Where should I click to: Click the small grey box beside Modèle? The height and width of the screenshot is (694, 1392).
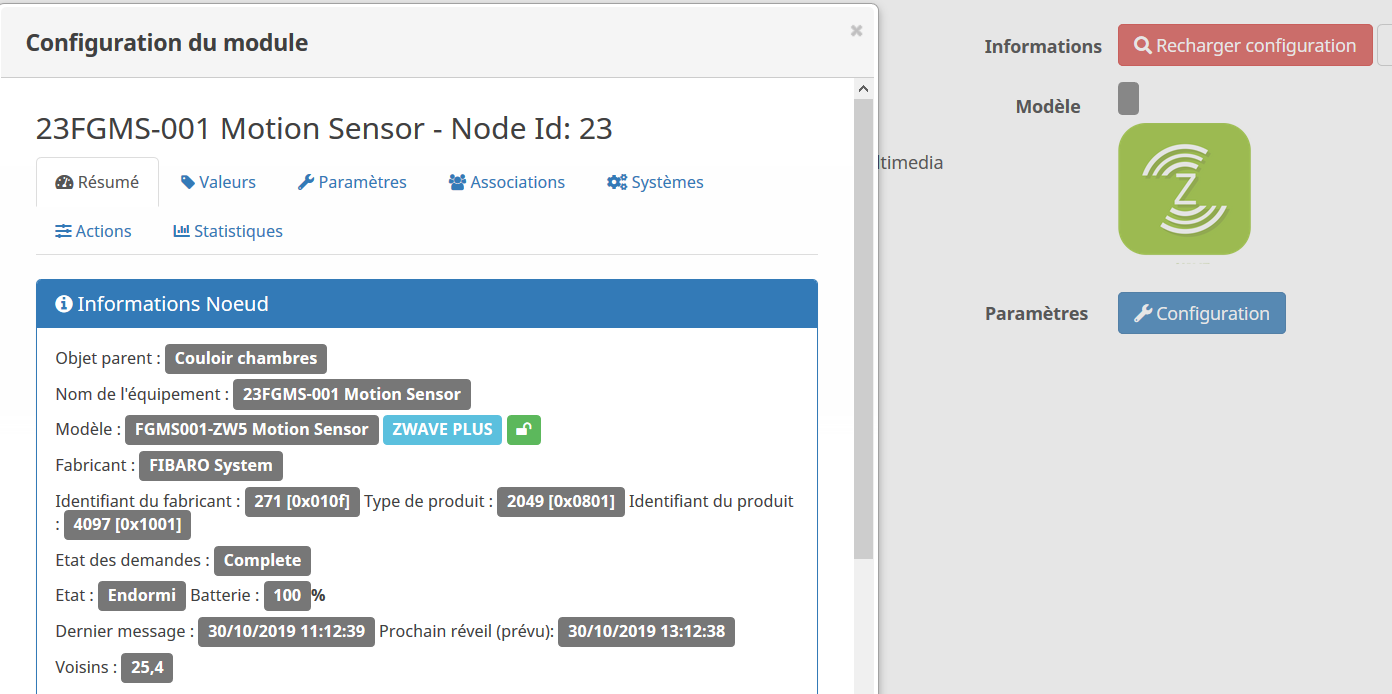(x=1128, y=99)
